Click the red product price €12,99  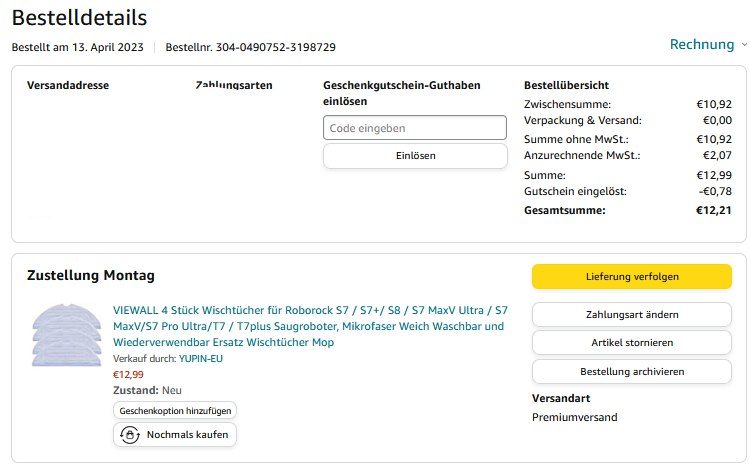point(128,374)
